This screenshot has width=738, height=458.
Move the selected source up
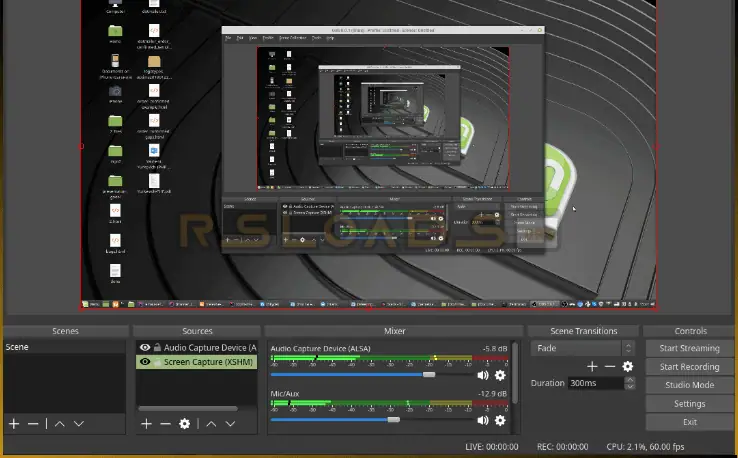(211, 424)
